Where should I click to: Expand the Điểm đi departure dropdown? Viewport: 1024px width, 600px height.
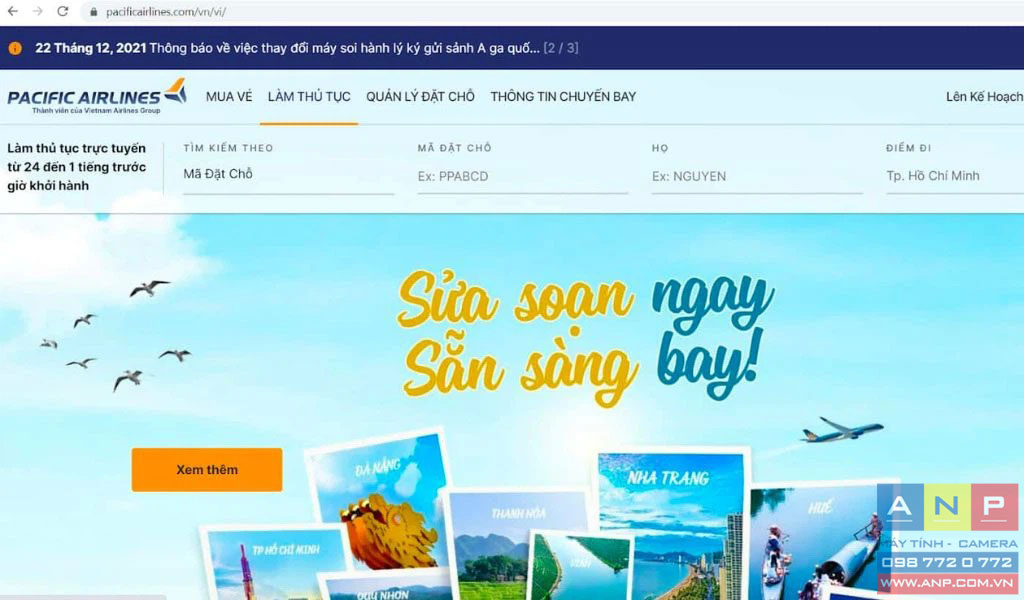[x=955, y=176]
